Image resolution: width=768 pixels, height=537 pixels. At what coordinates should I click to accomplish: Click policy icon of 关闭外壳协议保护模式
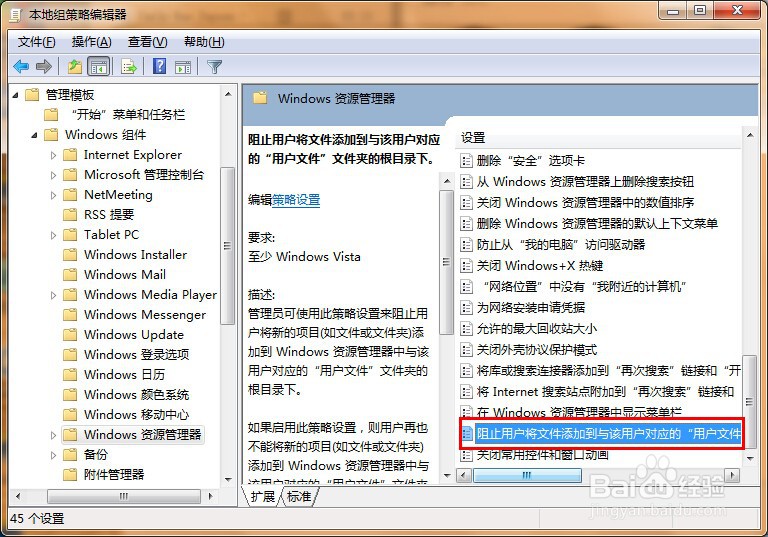[x=466, y=350]
